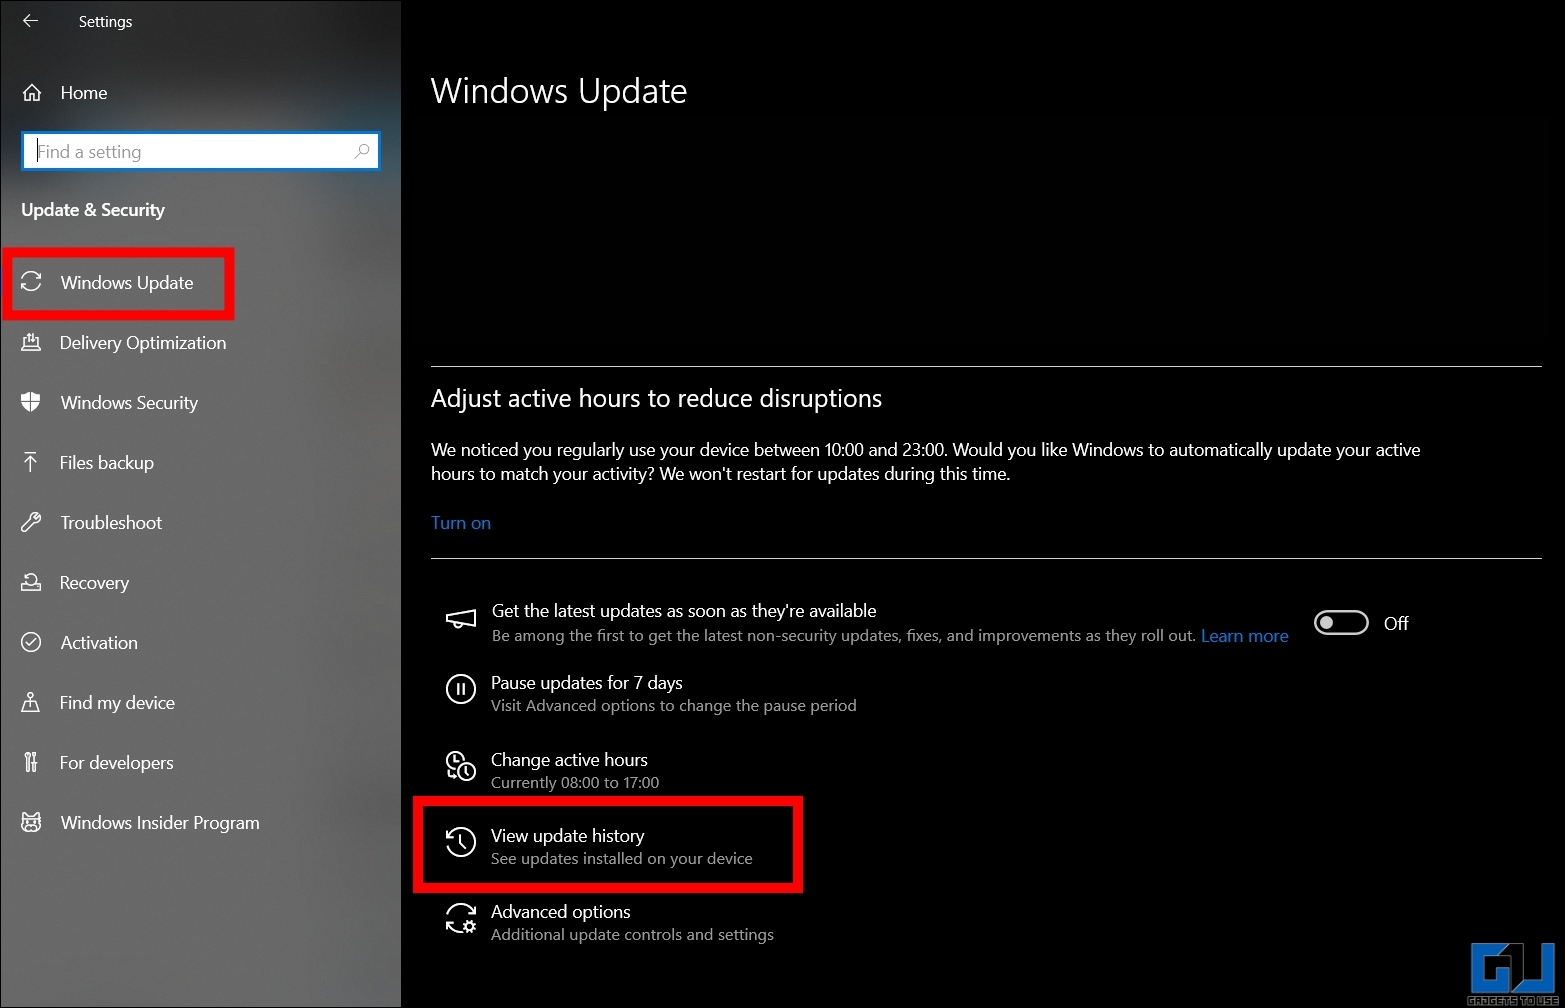1565x1008 pixels.
Task: Select the Troubleshoot wrench icon
Action: [x=31, y=522]
